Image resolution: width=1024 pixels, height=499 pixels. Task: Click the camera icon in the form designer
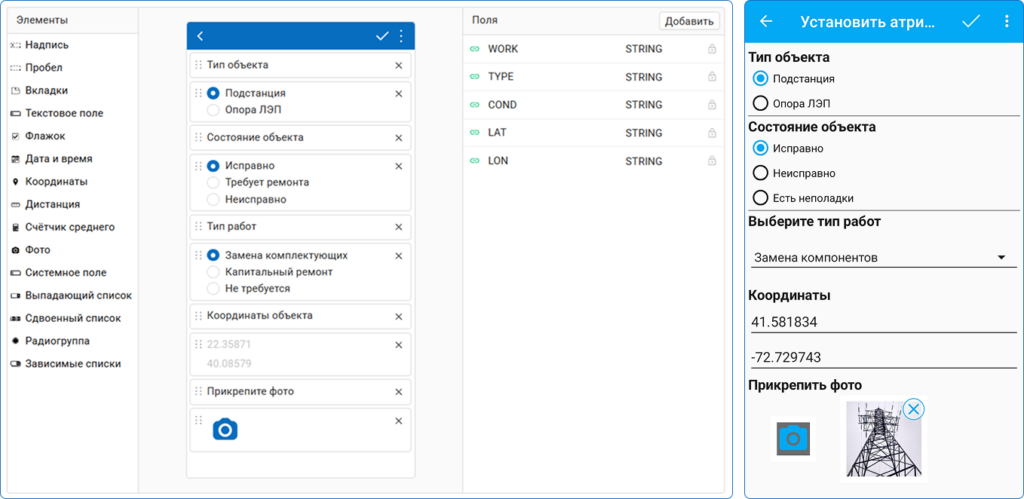(x=225, y=430)
